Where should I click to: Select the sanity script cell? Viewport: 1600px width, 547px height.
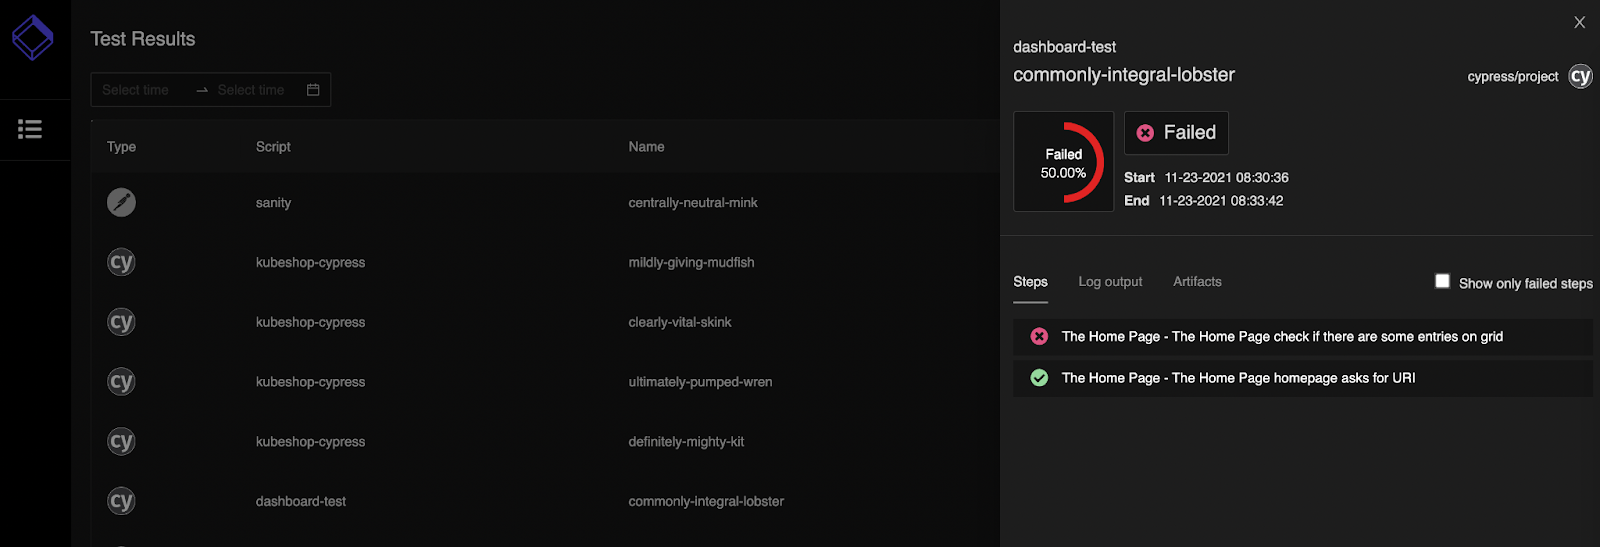(273, 203)
